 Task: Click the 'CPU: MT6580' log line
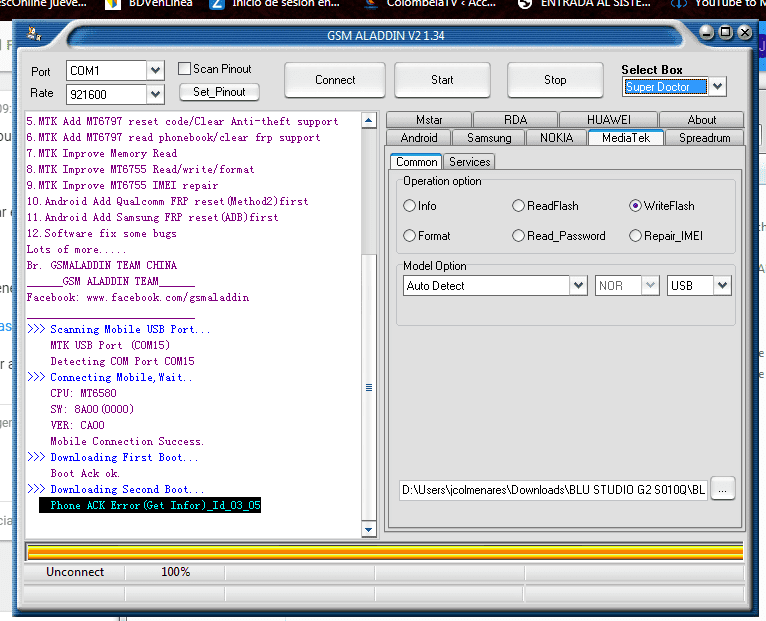pyautogui.click(x=84, y=393)
